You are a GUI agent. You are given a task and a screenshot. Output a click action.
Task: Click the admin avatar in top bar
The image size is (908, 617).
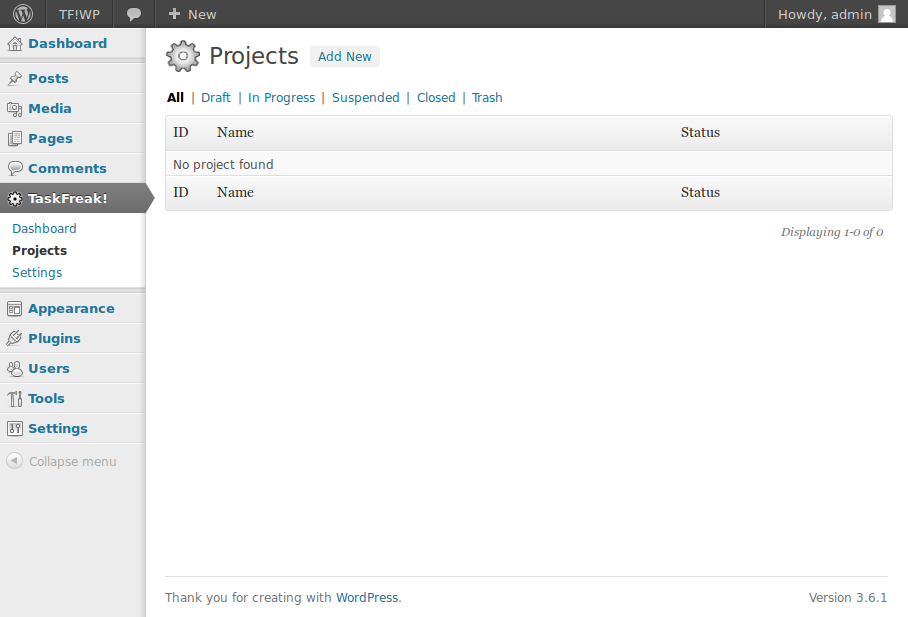(x=887, y=14)
